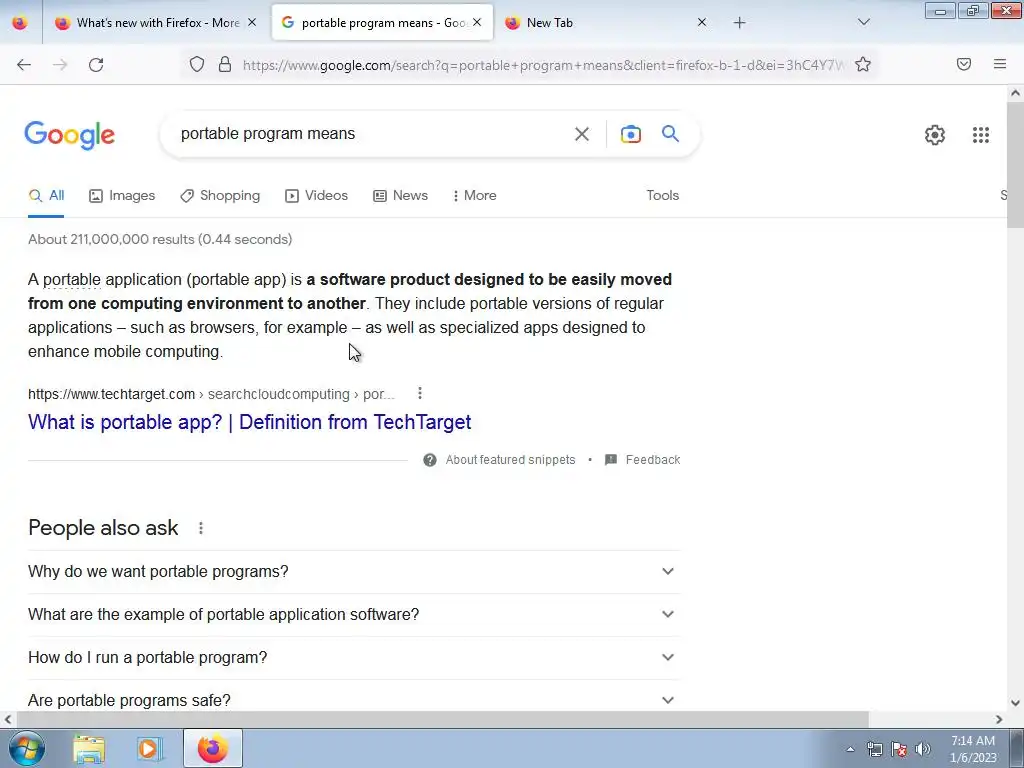
Task: Open What is portable app TechTarget link
Action: (x=249, y=422)
